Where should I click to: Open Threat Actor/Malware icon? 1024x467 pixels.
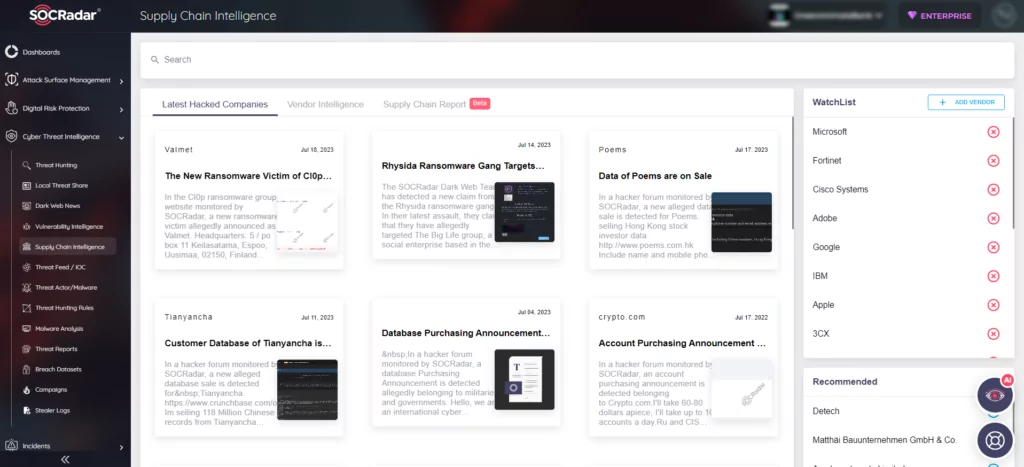(27, 287)
